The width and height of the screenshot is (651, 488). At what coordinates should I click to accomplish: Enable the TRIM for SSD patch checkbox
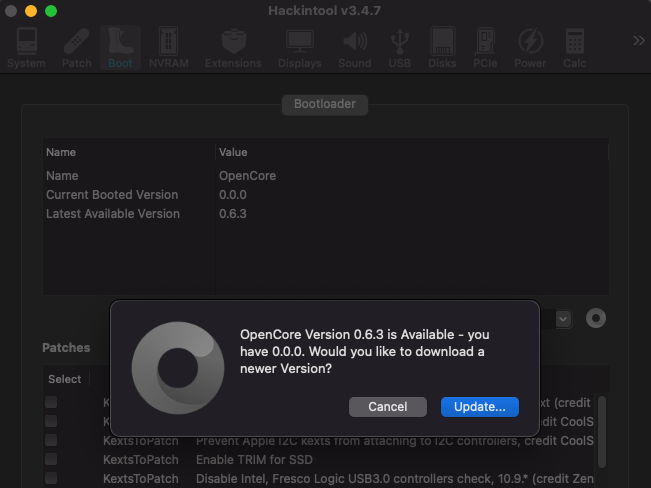[x=51, y=459]
